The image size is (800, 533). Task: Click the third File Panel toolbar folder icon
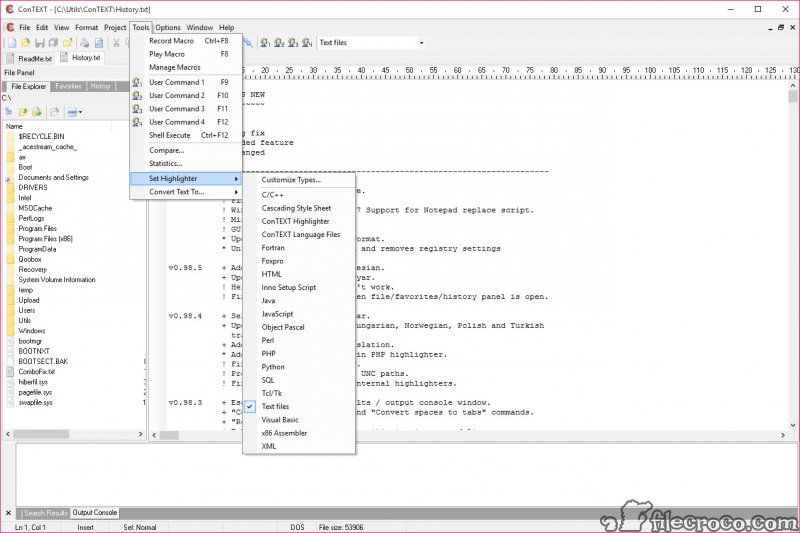pos(37,112)
